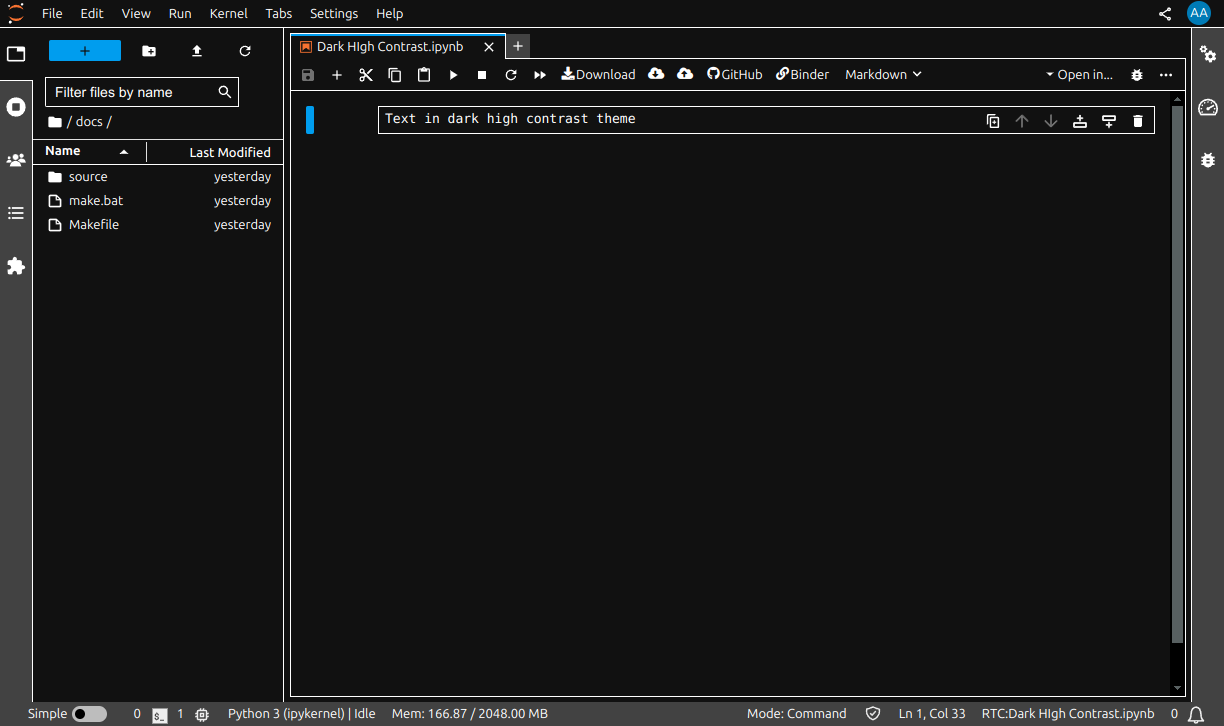Click the Download toolbar button
Screen dimensions: 1224x726
[x=598, y=74]
